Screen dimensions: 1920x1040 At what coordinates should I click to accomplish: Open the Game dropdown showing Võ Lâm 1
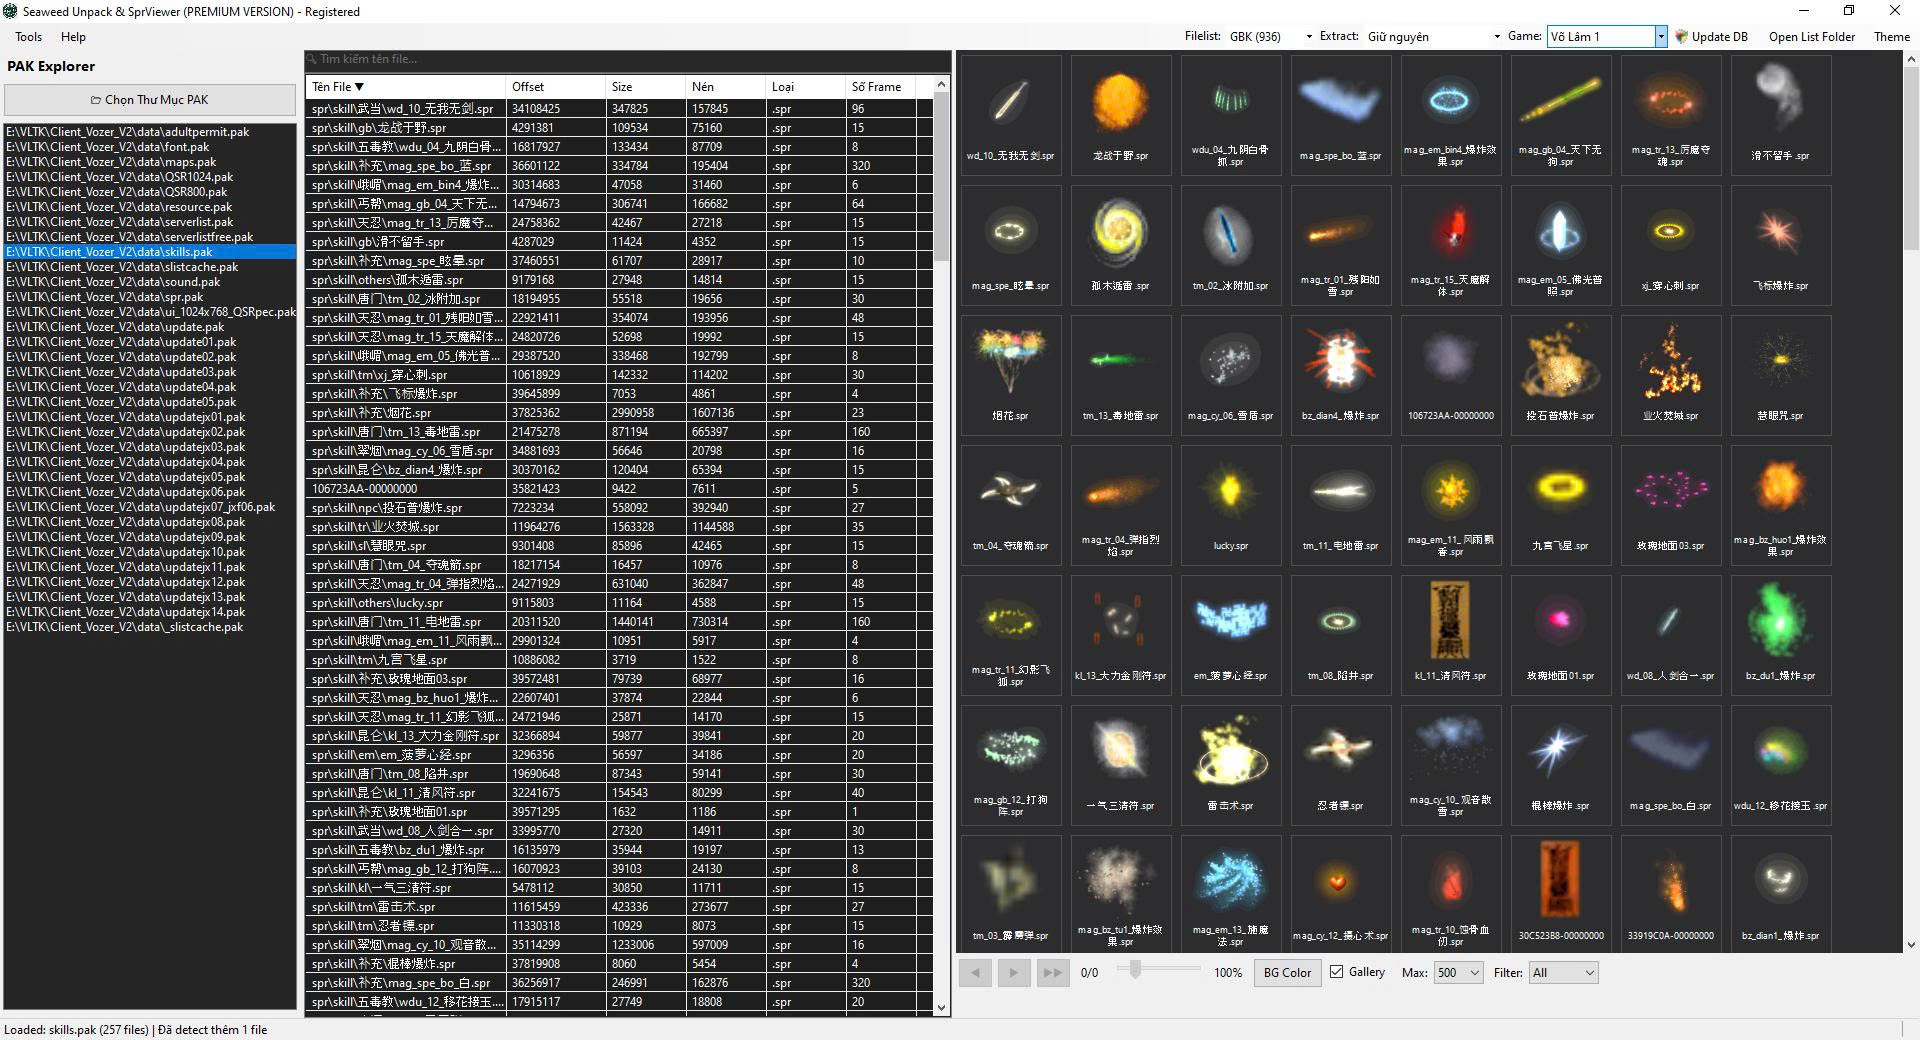click(x=1659, y=36)
